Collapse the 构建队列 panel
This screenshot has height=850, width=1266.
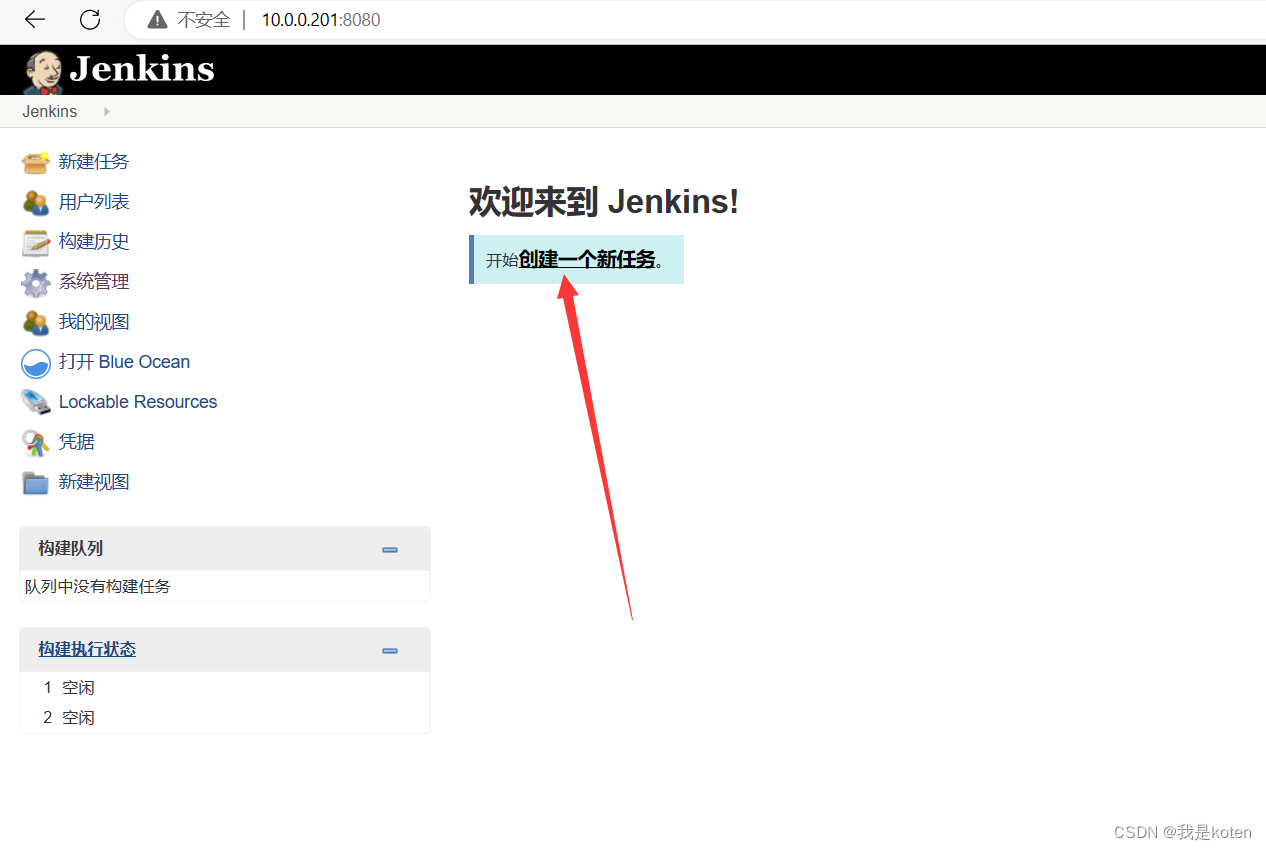click(x=390, y=549)
